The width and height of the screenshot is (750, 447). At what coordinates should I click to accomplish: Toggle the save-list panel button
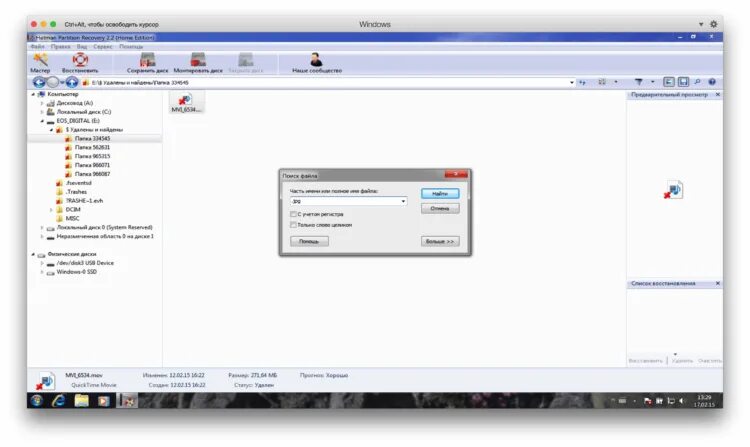(684, 82)
